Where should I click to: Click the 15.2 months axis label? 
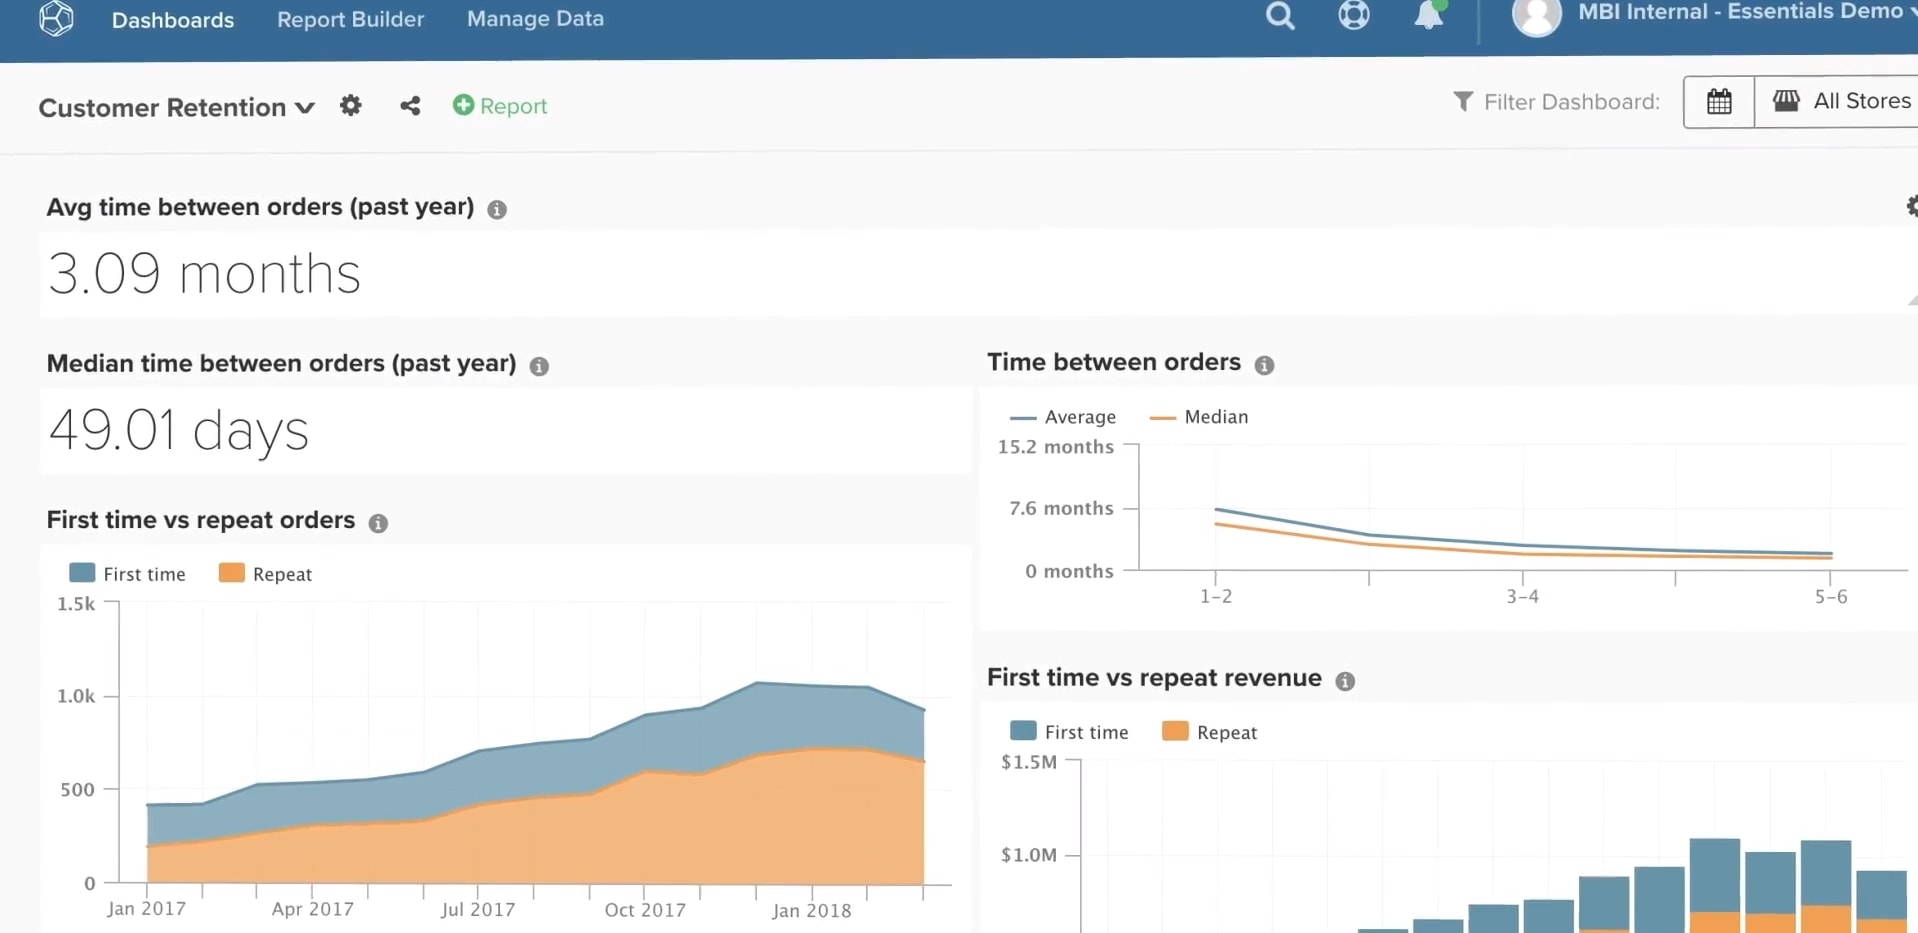click(1055, 447)
